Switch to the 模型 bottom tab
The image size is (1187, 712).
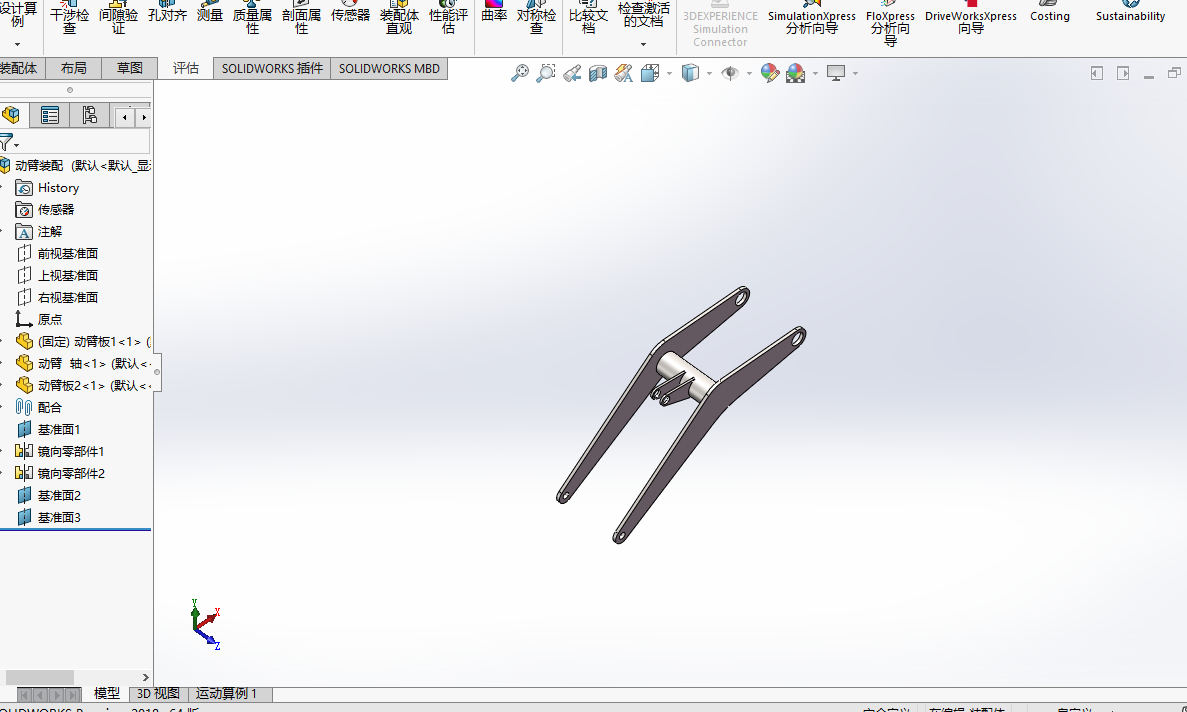point(106,693)
